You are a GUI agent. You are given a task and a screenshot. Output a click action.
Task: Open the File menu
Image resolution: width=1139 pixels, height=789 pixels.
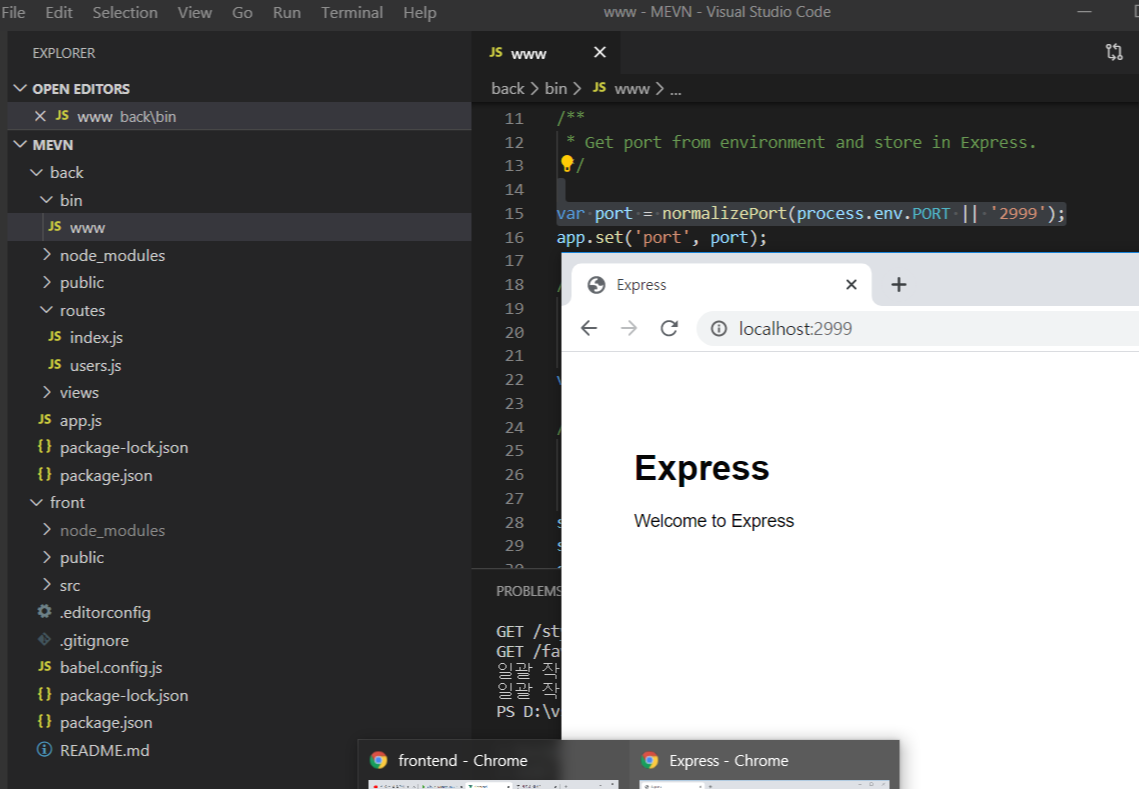(x=13, y=12)
